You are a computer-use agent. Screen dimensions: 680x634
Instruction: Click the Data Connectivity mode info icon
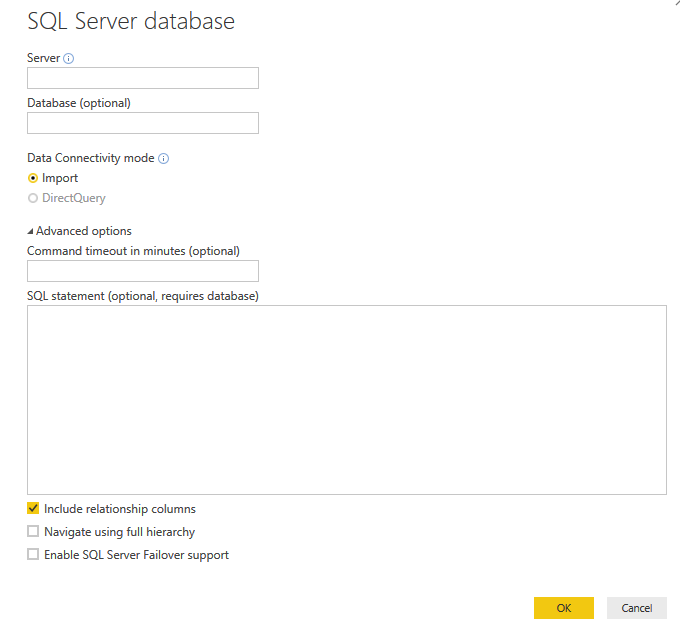tap(163, 159)
